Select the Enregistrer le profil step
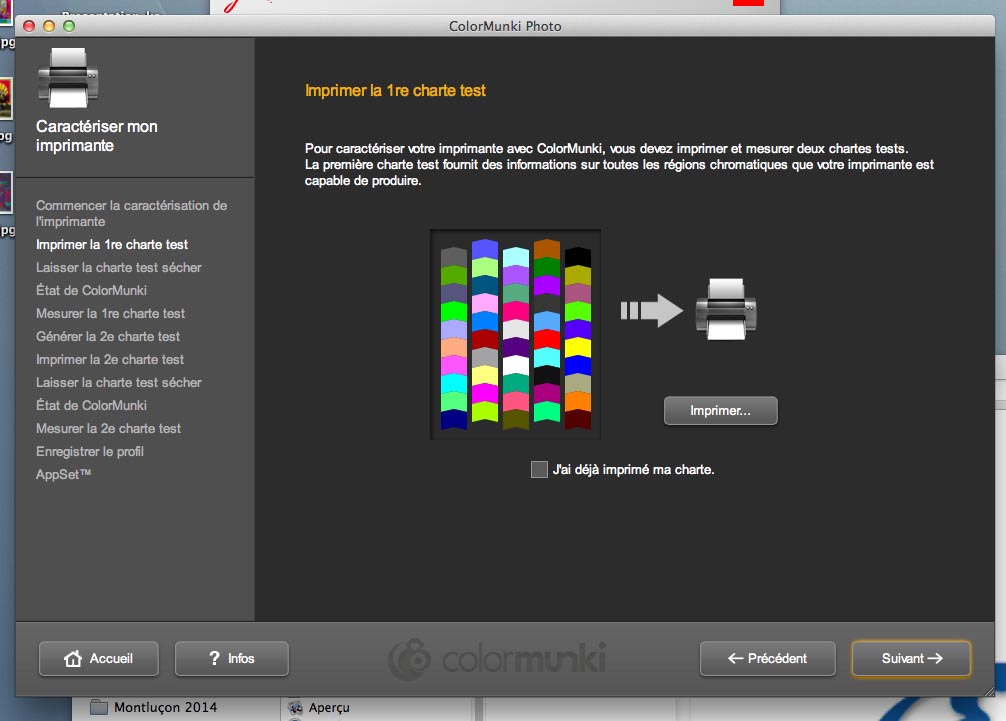 coord(90,452)
